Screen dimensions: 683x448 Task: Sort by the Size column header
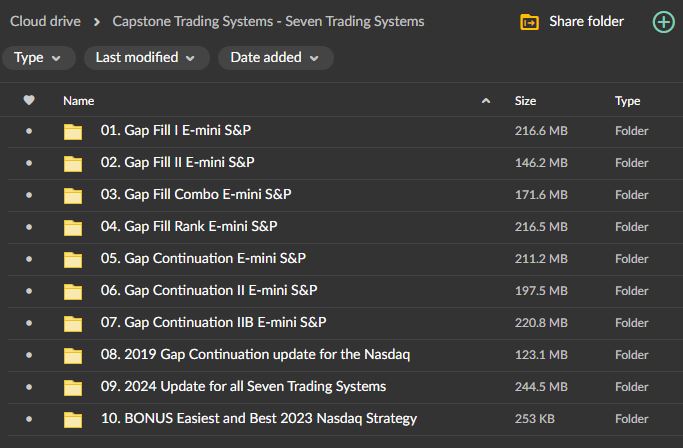525,101
